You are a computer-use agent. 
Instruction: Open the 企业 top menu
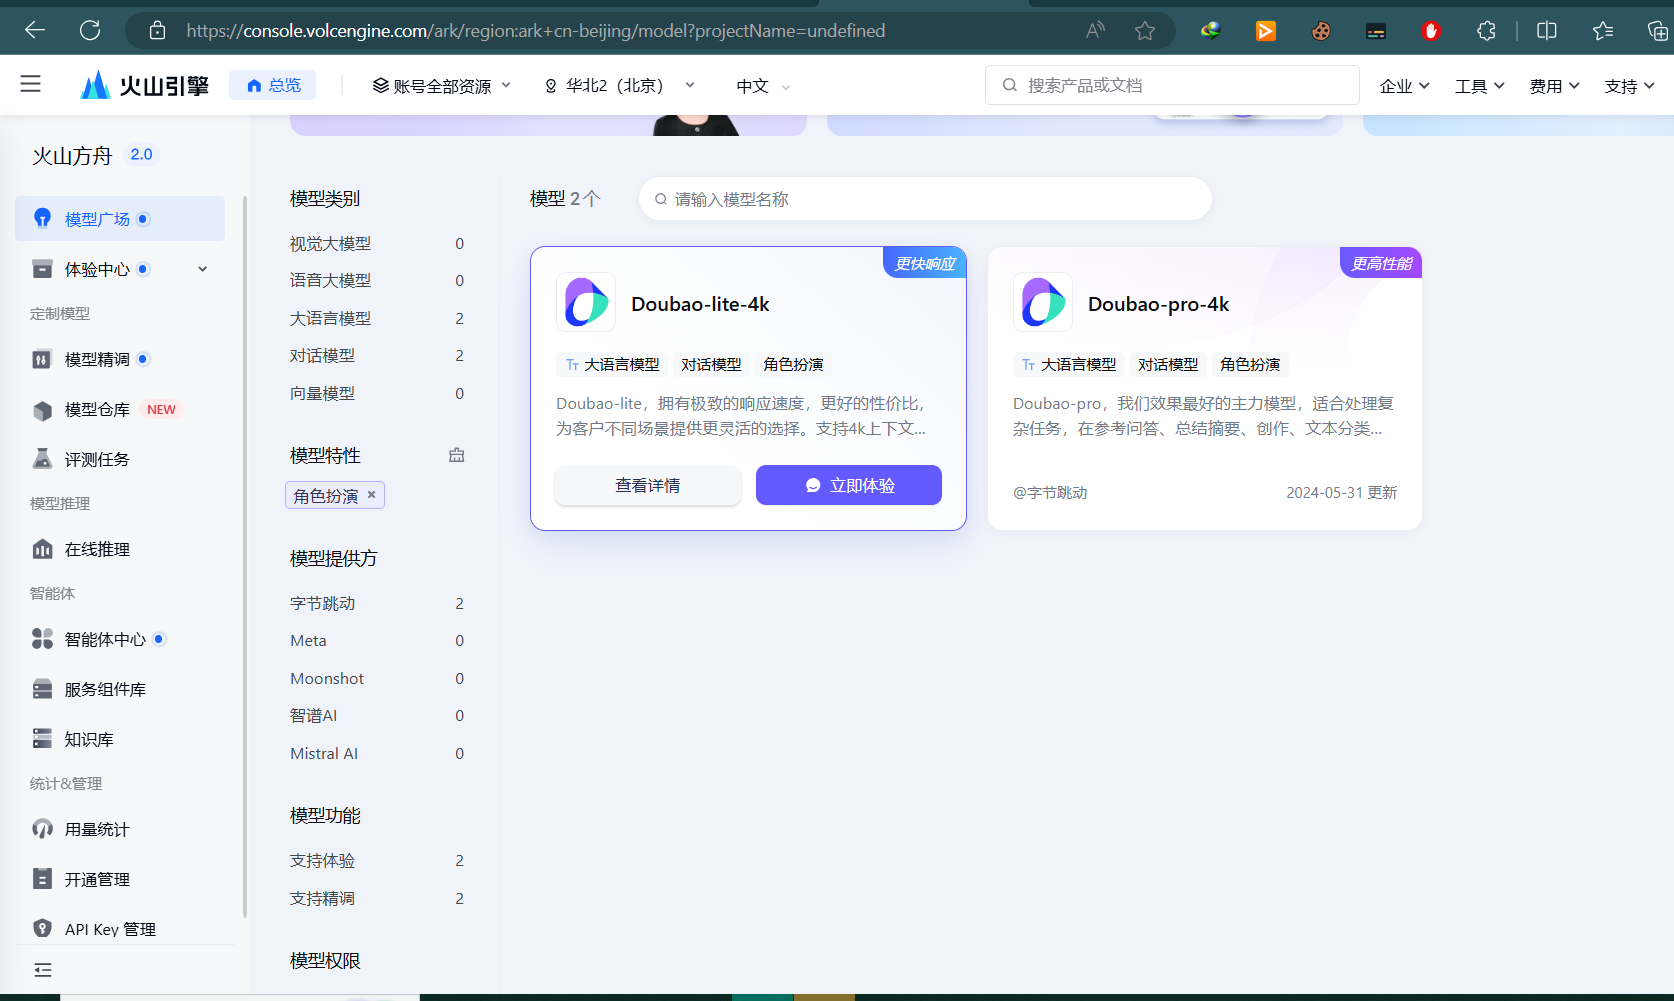(x=1404, y=86)
